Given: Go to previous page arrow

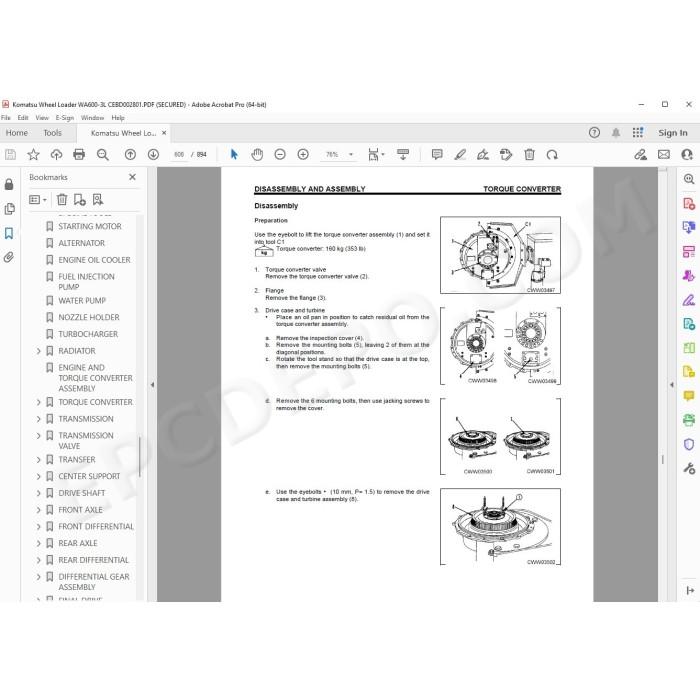Looking at the screenshot, I should point(130,154).
